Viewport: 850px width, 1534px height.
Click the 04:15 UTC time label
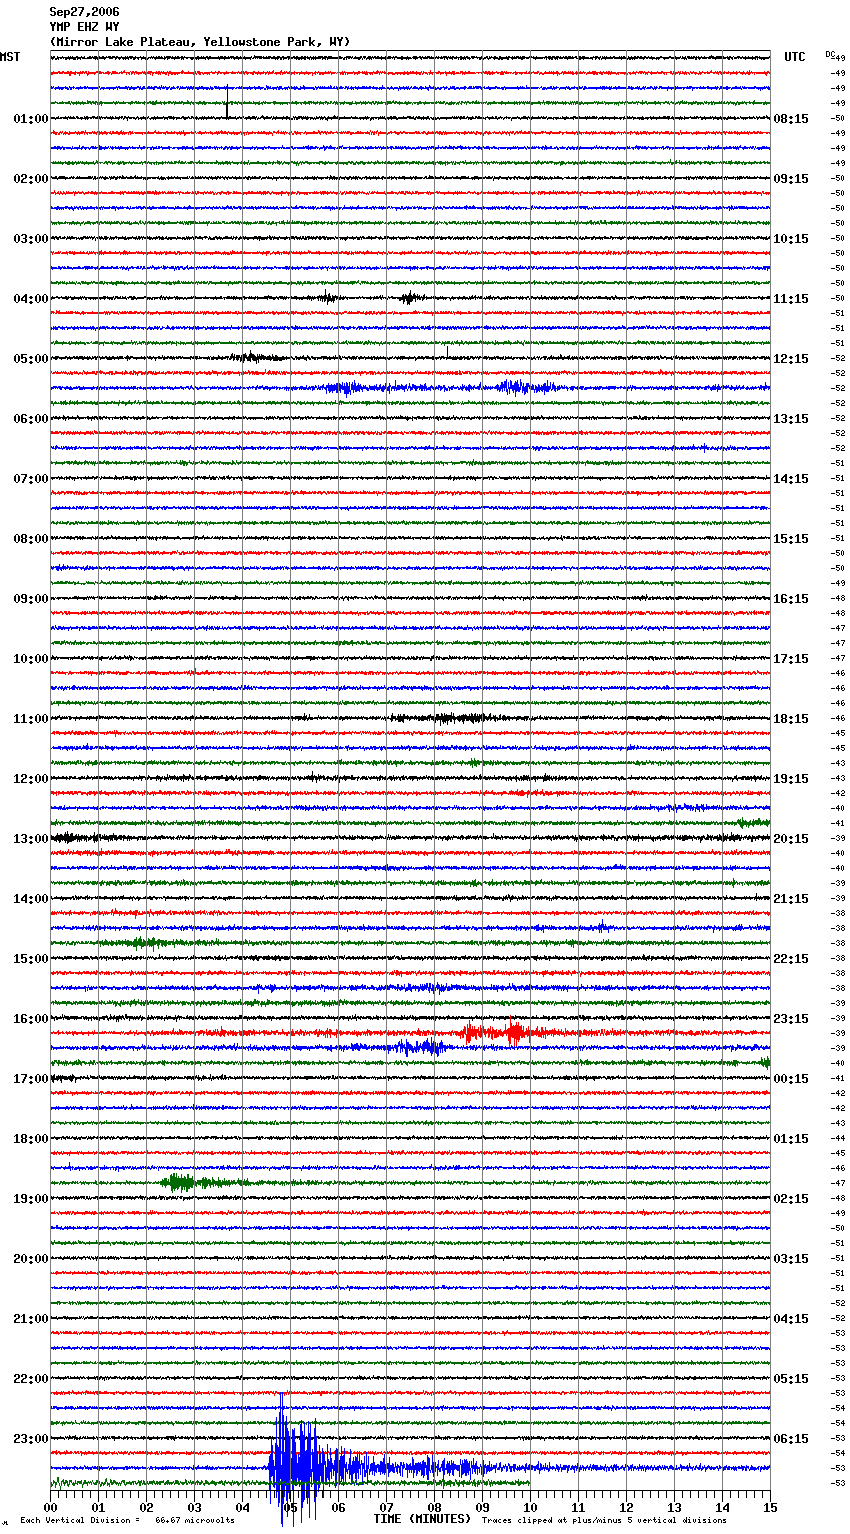point(791,1319)
